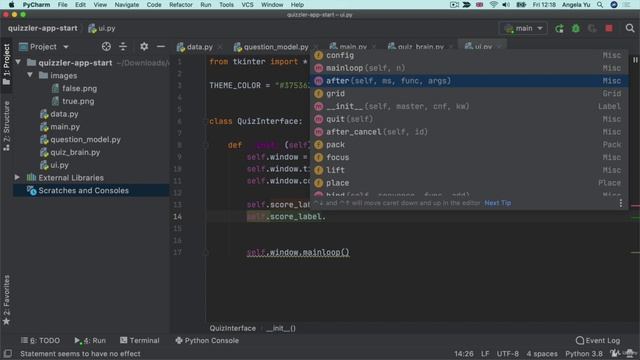
Task: Open question_model.py in project tree
Action: (x=80, y=139)
